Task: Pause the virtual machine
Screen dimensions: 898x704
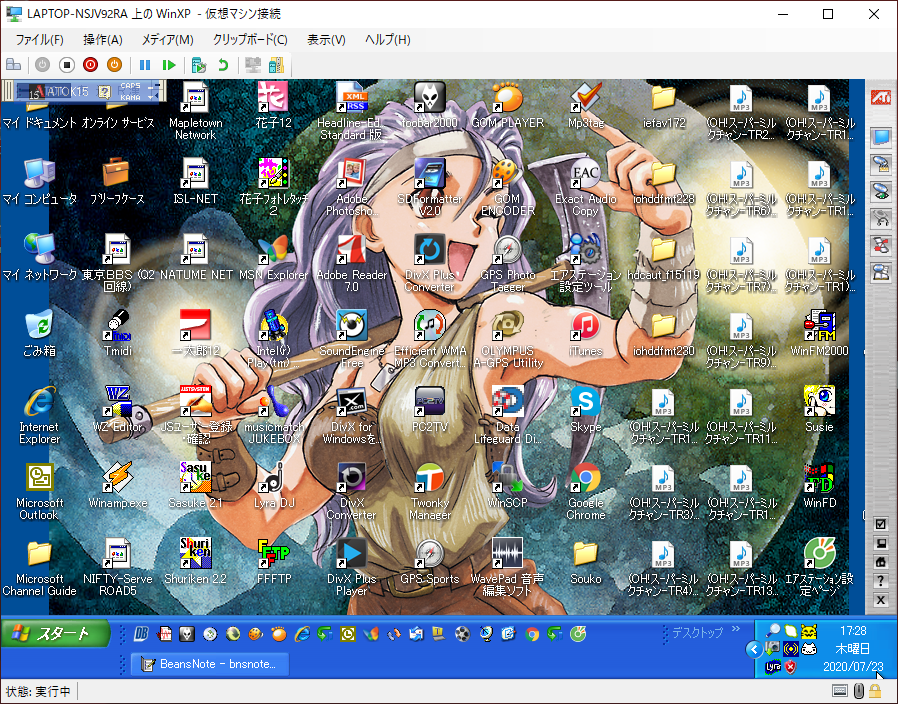Action: 145,65
